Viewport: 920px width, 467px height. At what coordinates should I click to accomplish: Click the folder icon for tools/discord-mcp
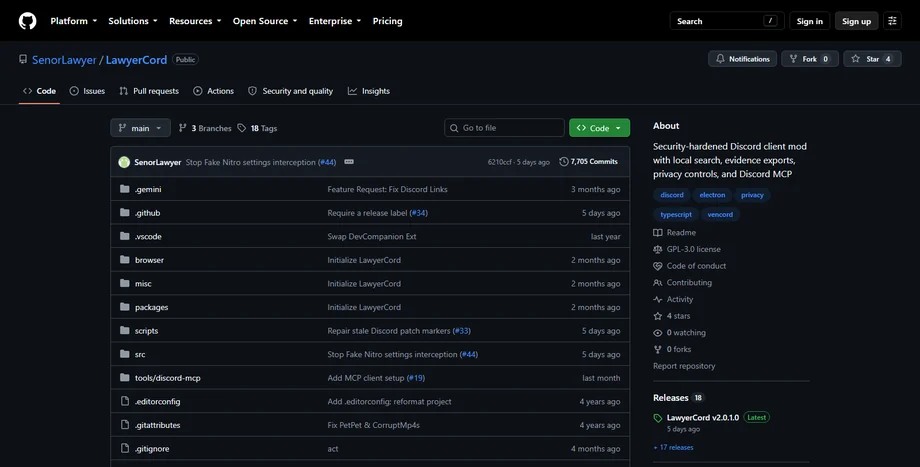[x=124, y=377]
